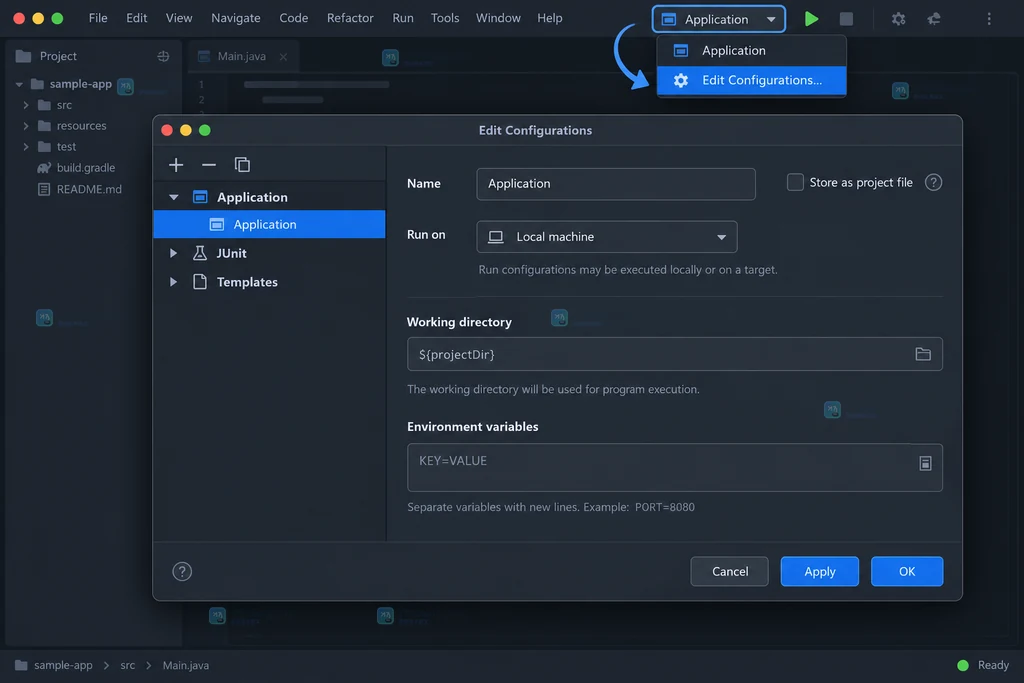The width and height of the screenshot is (1024, 683).
Task: Select Application entry in run dropdown list
Action: click(x=751, y=51)
